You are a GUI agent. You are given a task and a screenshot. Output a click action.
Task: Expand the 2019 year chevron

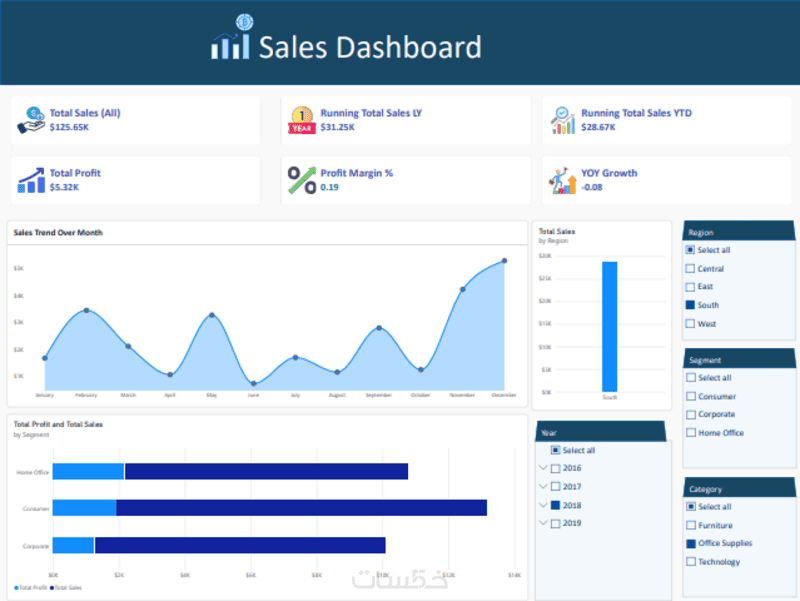(543, 522)
